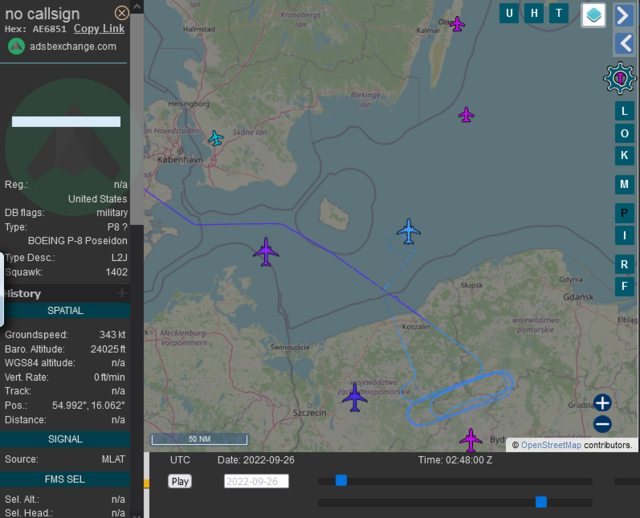
Task: Toggle the L labels button
Action: click(624, 111)
